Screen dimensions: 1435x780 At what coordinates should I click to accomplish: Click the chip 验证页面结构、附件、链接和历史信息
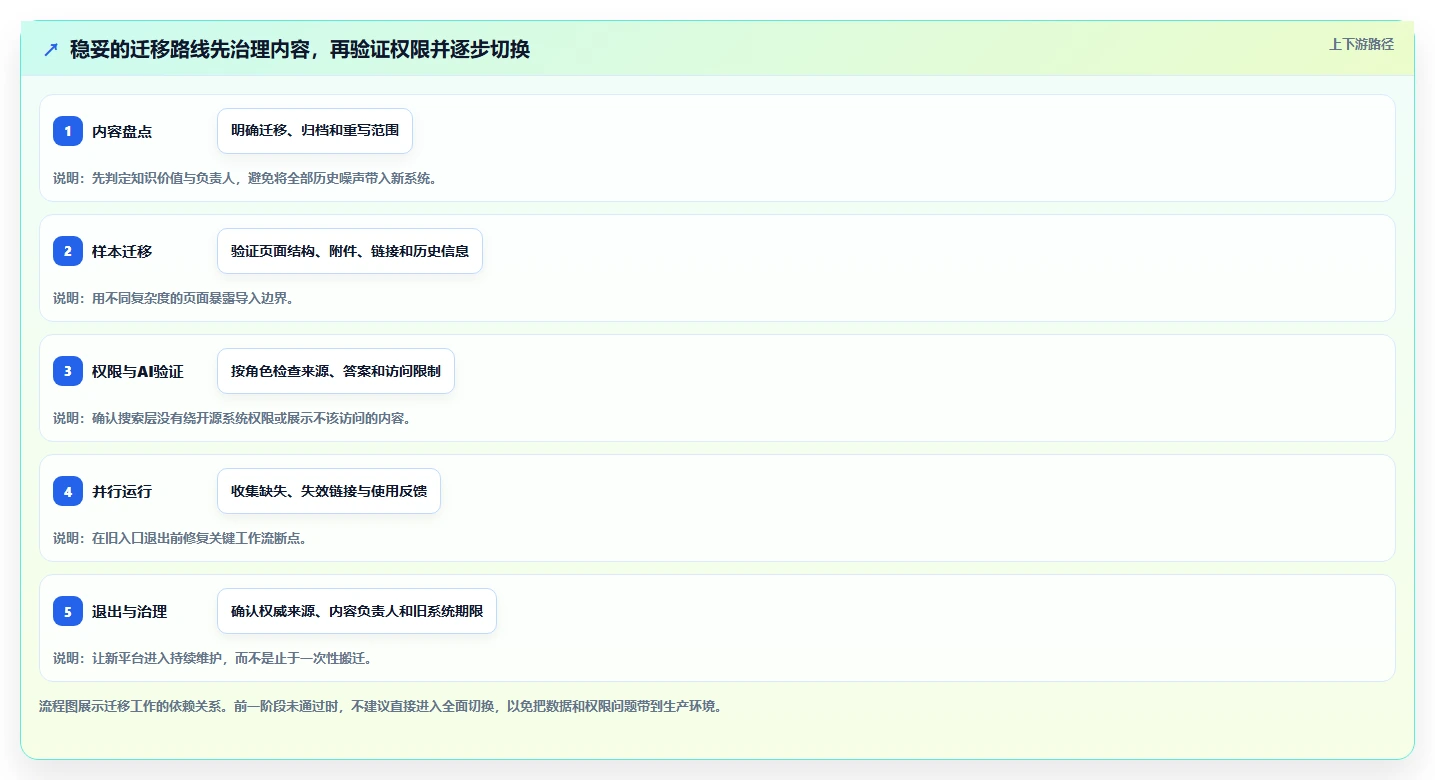coord(350,251)
